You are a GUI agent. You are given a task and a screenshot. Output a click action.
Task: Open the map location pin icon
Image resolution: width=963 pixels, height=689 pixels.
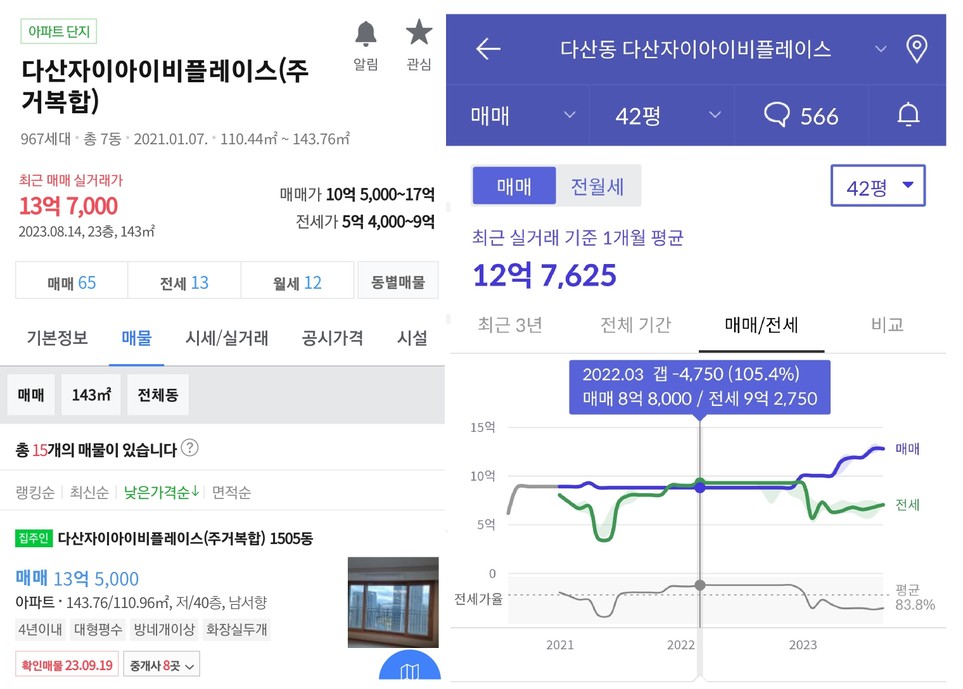tap(917, 49)
